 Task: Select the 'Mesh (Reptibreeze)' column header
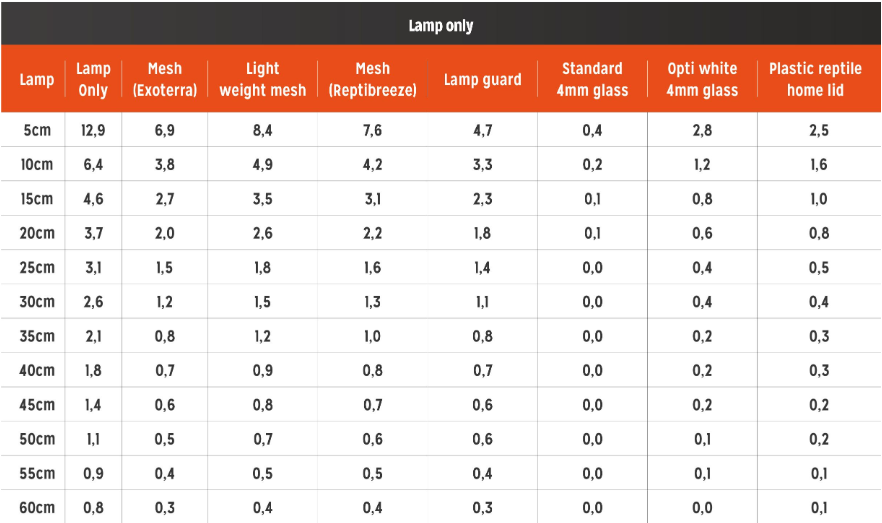(373, 80)
